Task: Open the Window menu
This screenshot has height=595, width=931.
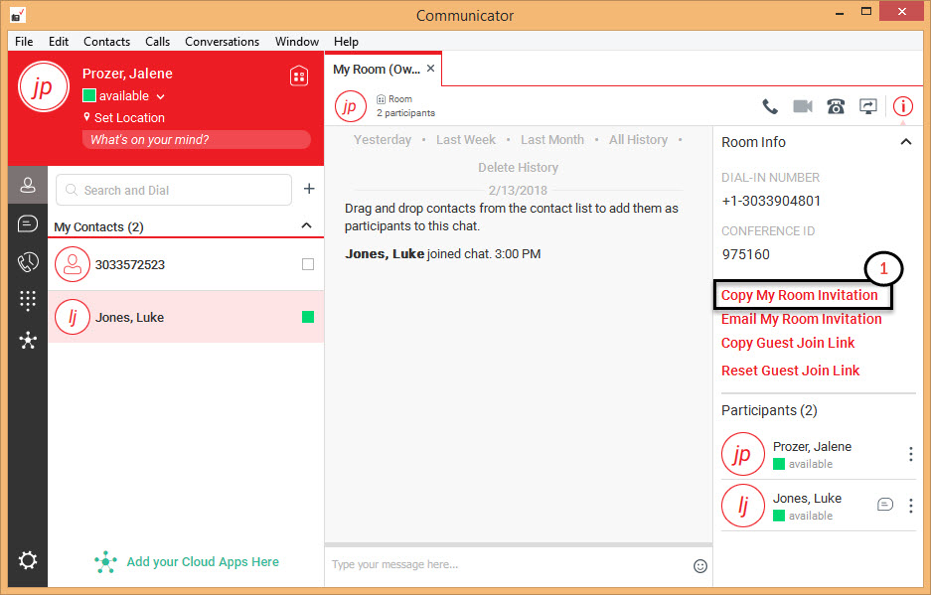Action: click(x=297, y=42)
